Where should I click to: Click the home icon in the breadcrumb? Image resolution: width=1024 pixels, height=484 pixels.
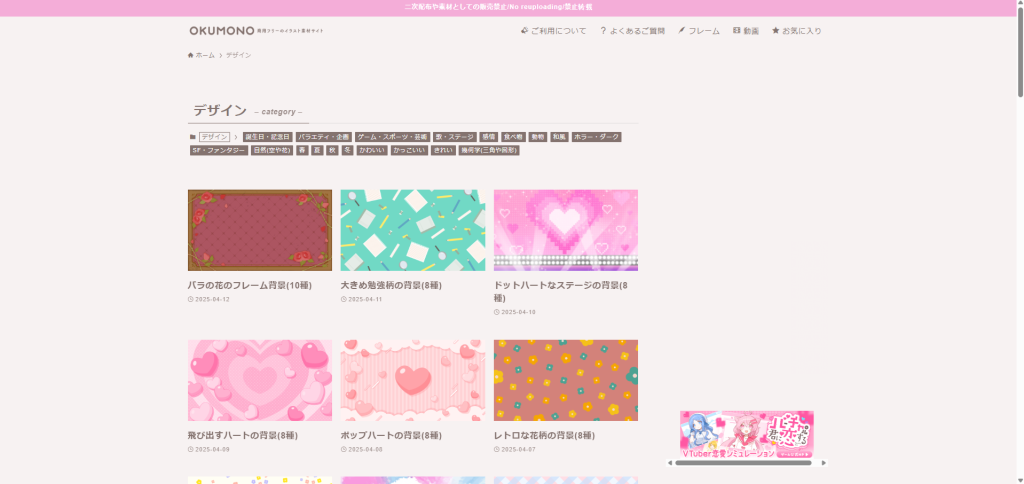(191, 55)
